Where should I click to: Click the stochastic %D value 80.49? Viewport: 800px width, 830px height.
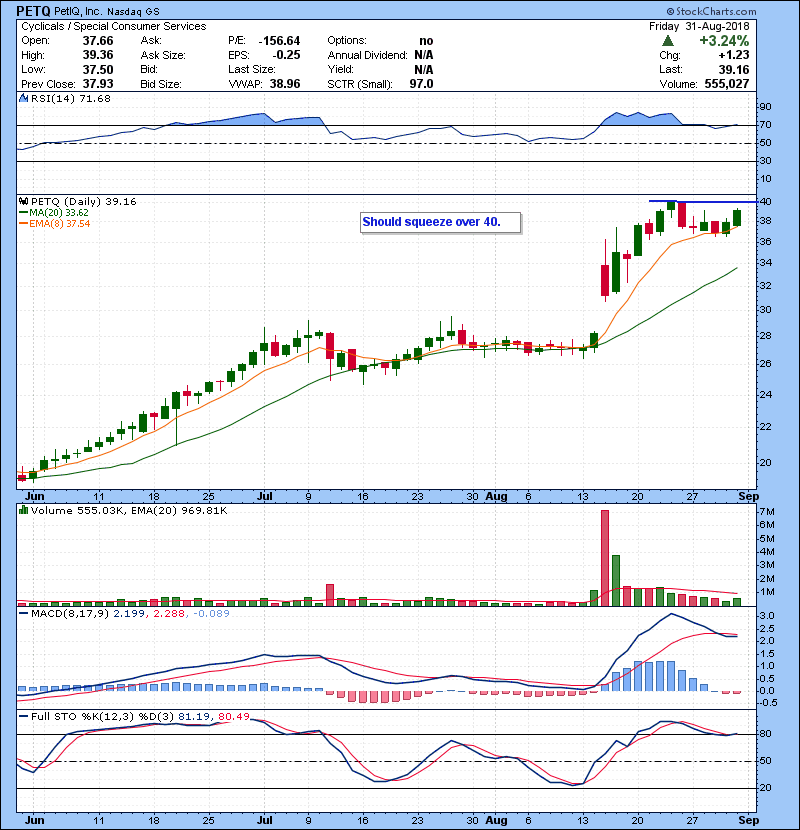233,717
